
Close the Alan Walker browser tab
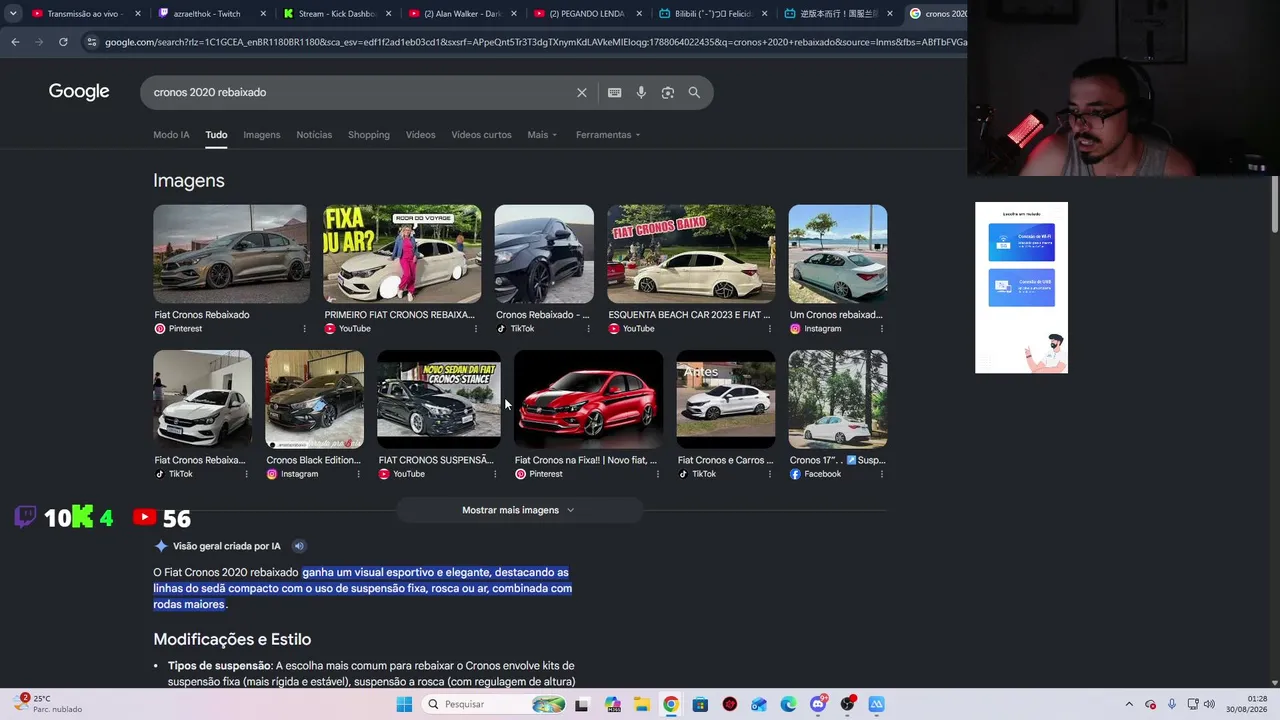tap(513, 14)
